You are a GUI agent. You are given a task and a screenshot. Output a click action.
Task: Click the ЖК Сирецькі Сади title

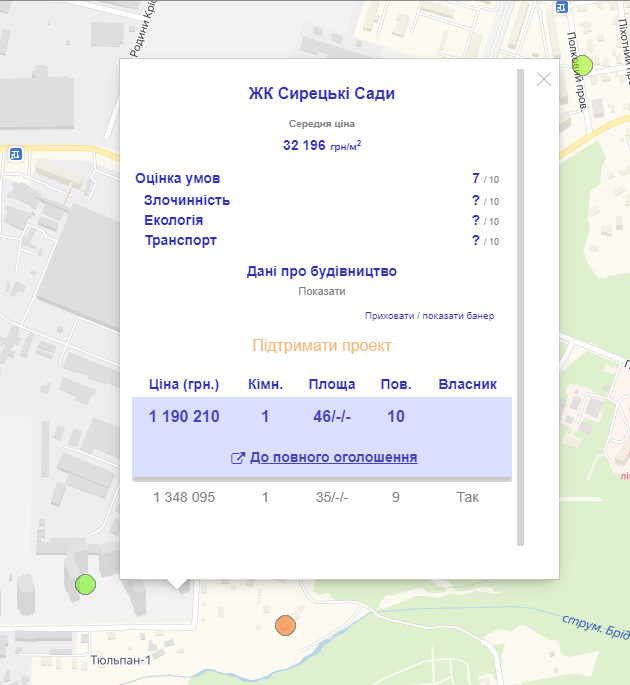[322, 94]
